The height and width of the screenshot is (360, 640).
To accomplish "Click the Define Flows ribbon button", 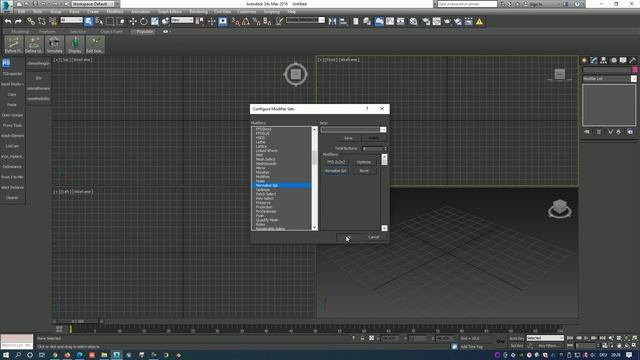I will point(14,44).
